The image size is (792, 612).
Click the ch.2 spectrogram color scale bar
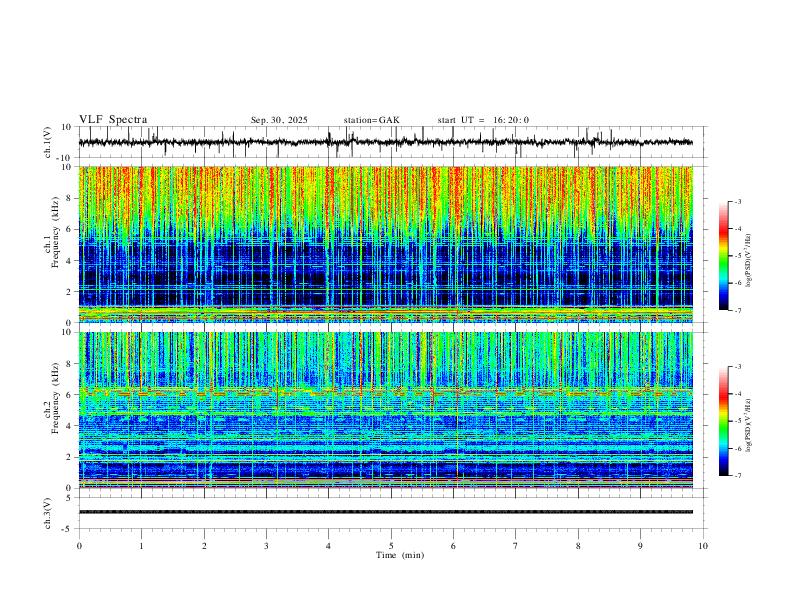(x=724, y=421)
